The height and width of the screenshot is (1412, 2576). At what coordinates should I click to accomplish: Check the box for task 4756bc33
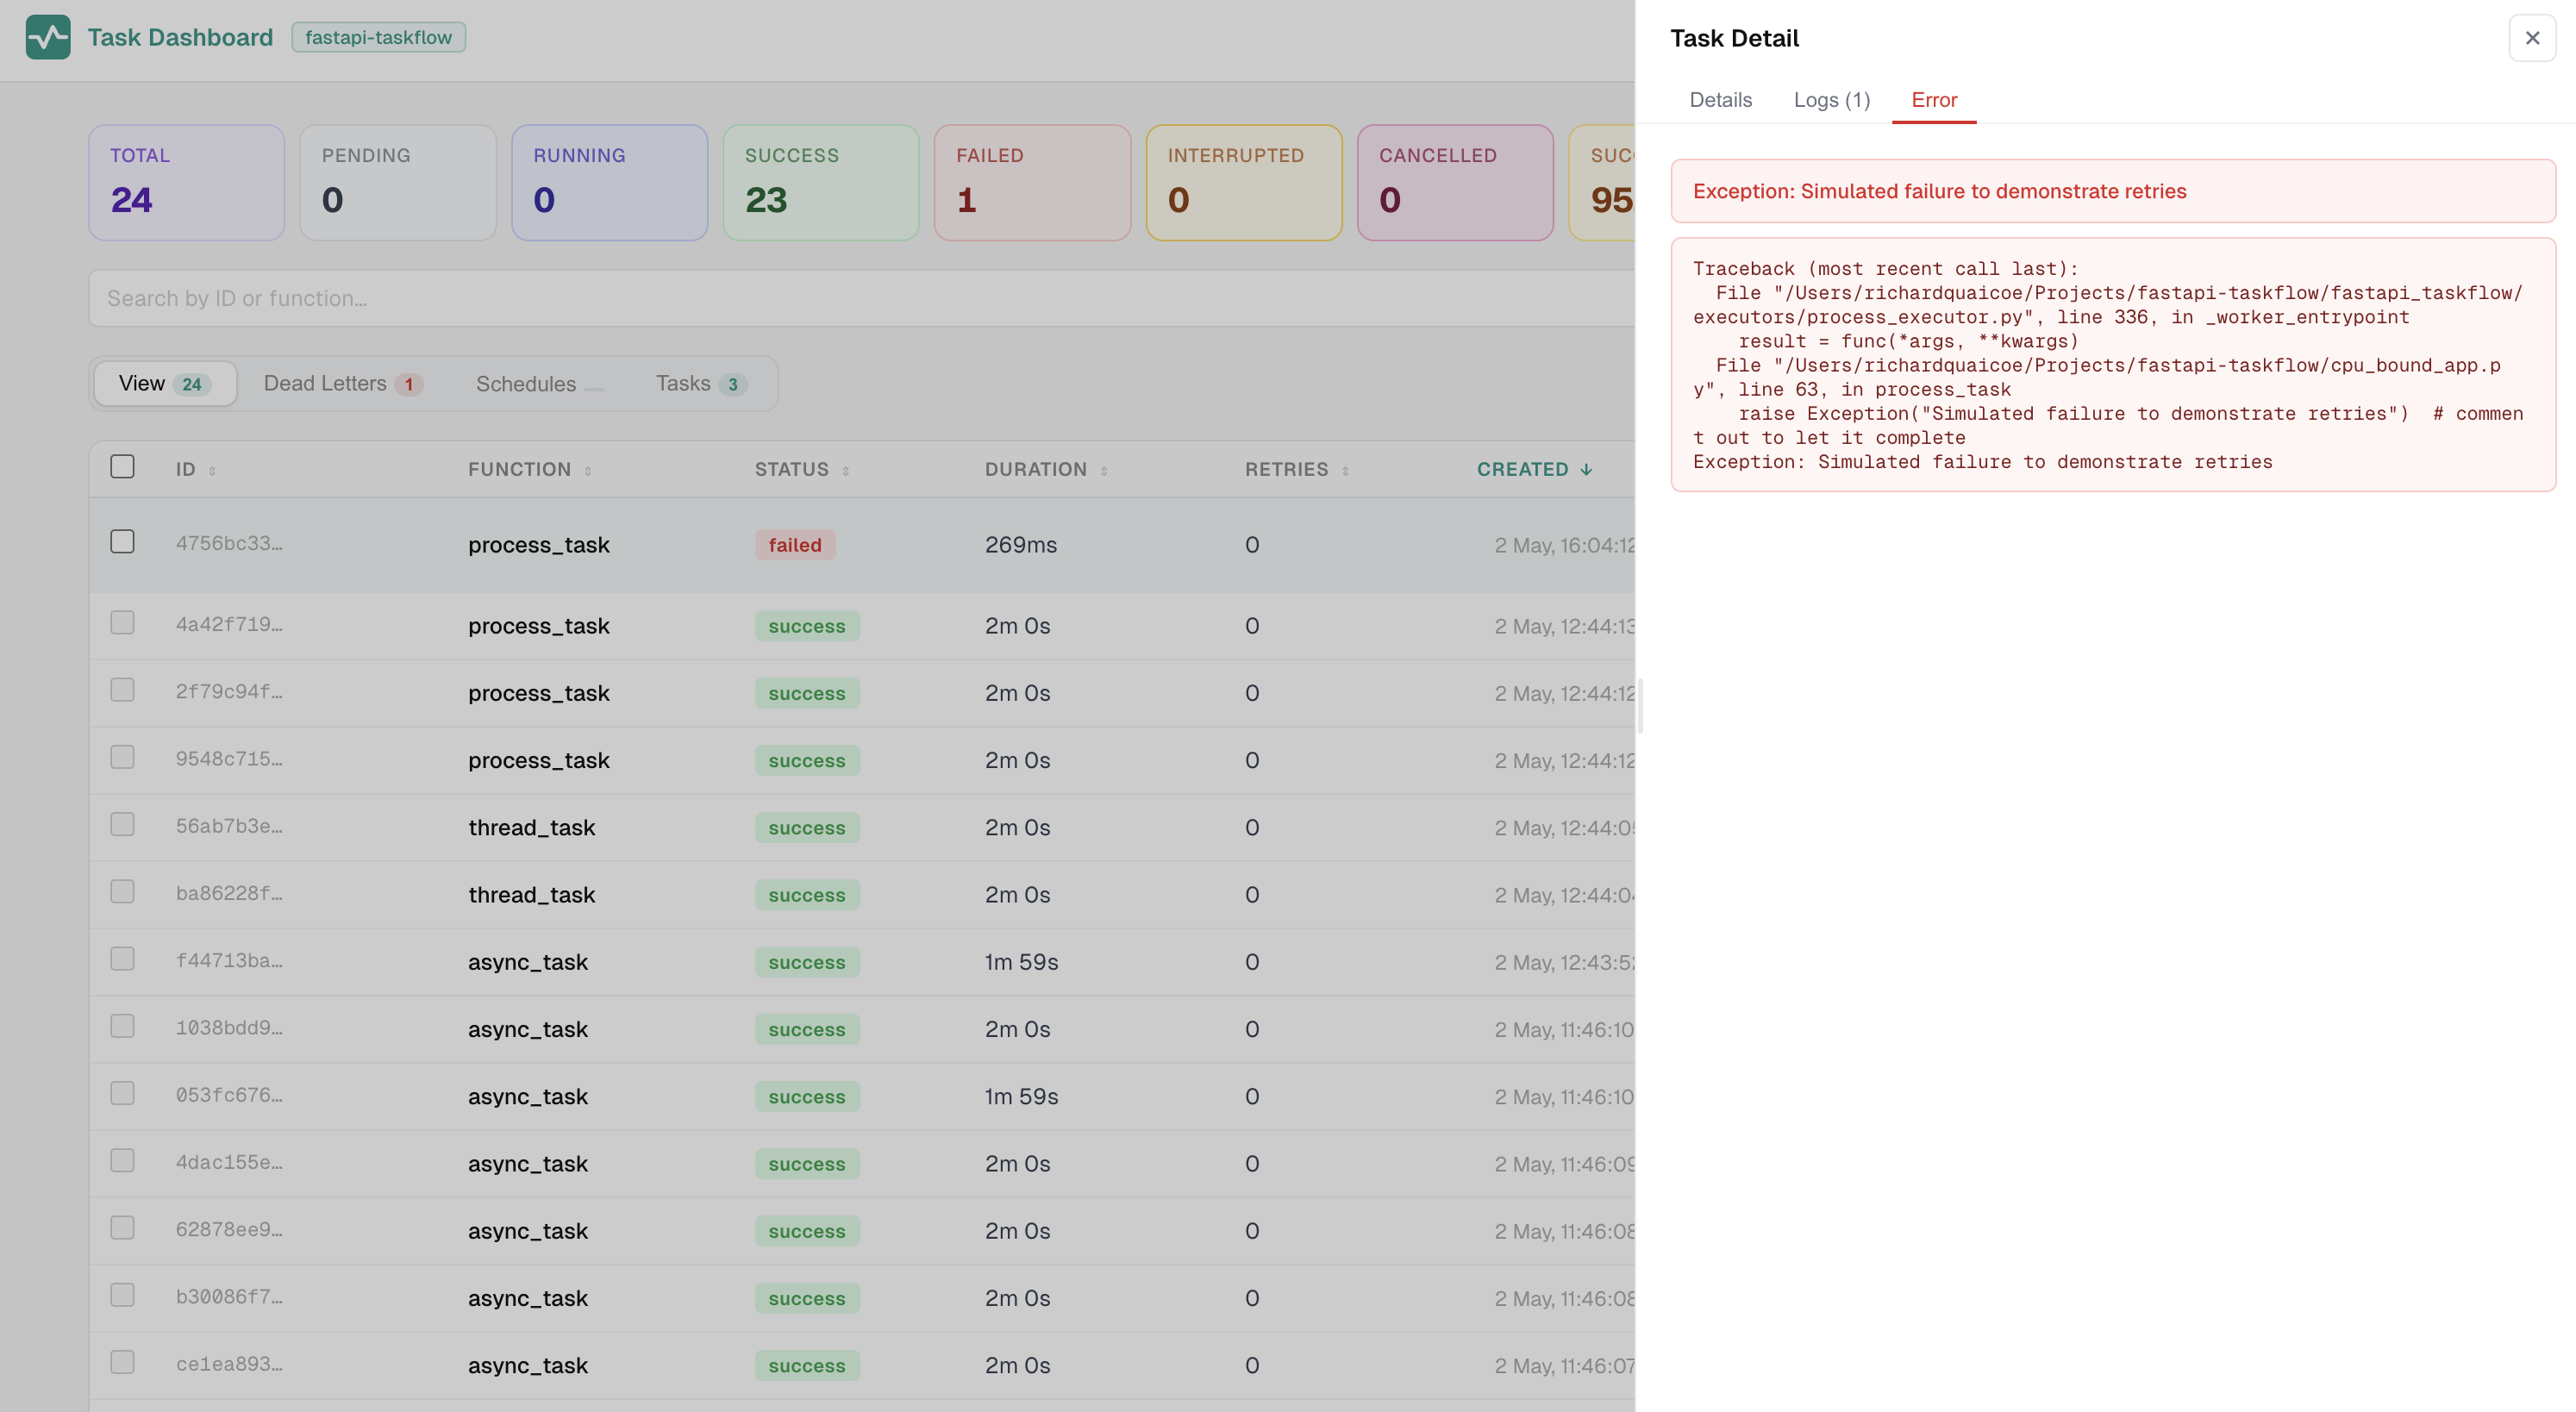(x=122, y=541)
